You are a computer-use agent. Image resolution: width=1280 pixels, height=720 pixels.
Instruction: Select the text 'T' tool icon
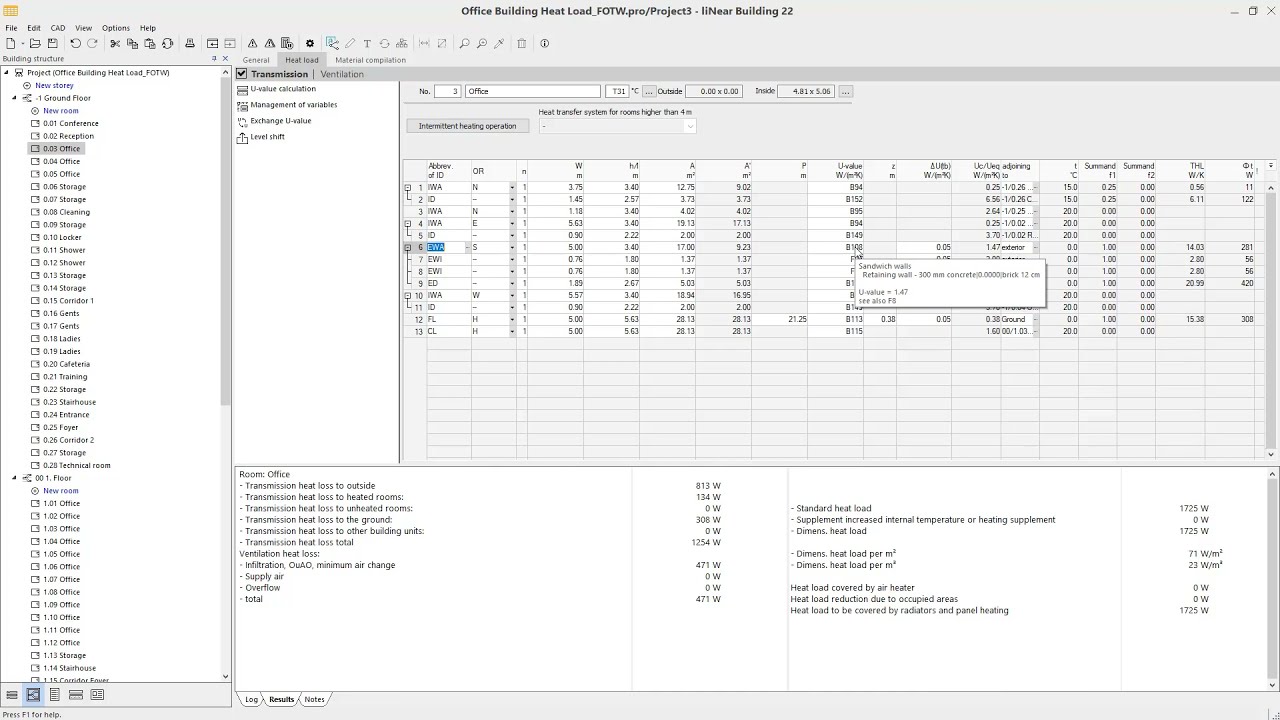(x=367, y=43)
